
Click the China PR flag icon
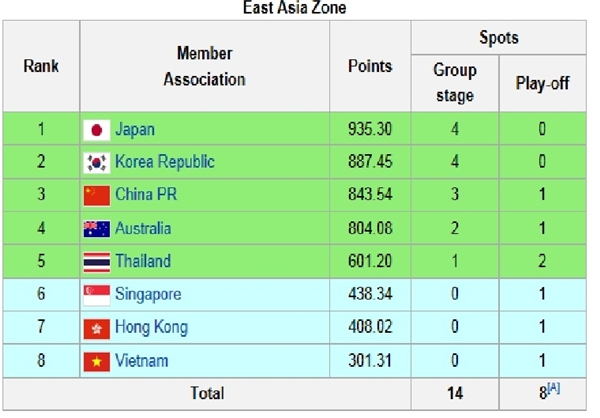[97, 196]
